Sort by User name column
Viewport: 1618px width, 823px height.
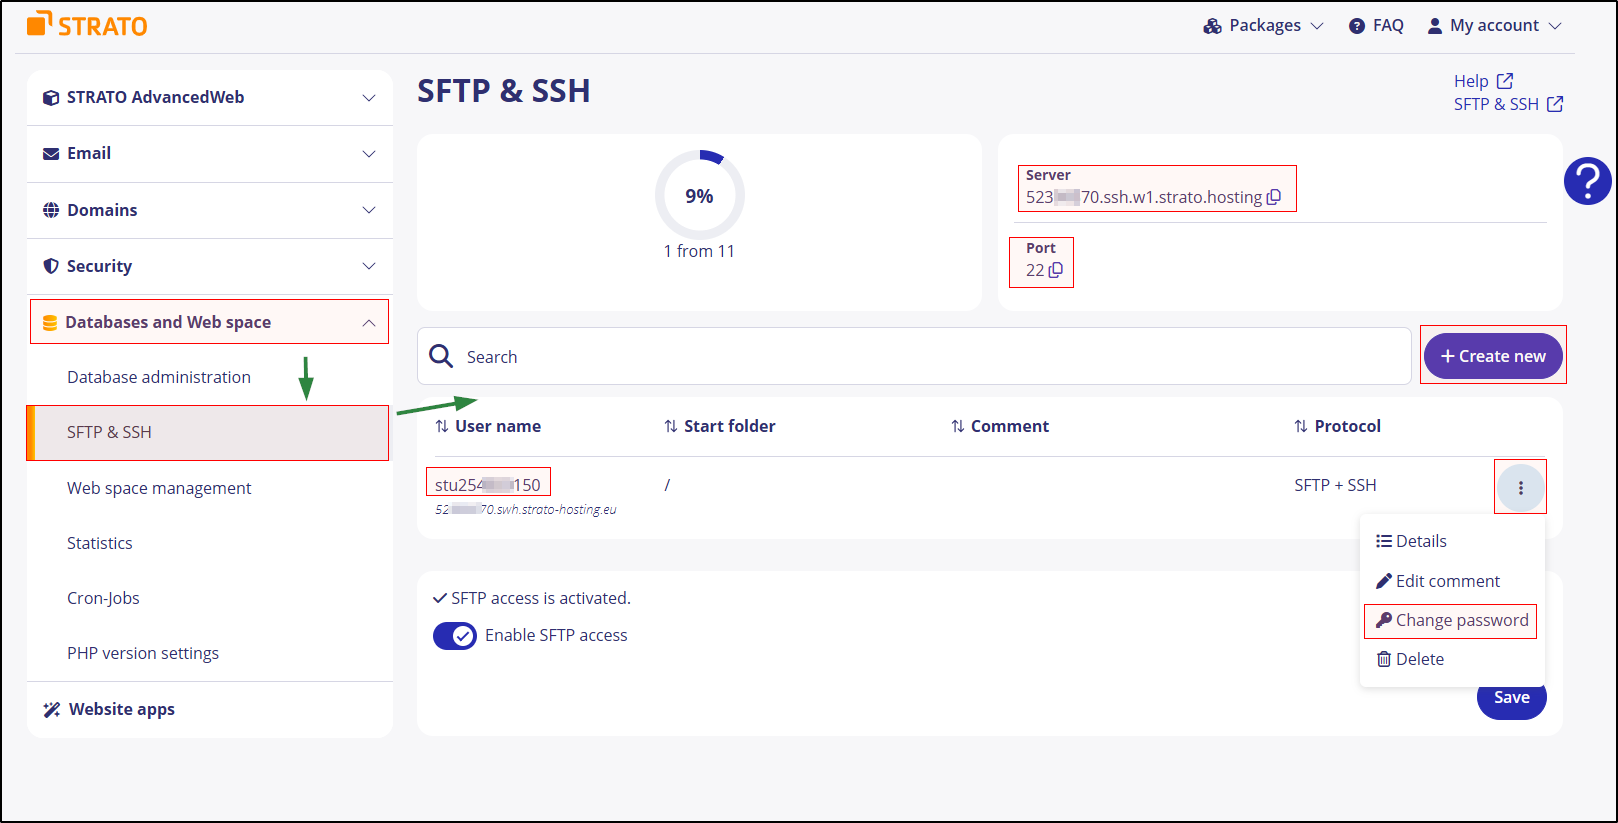488,426
